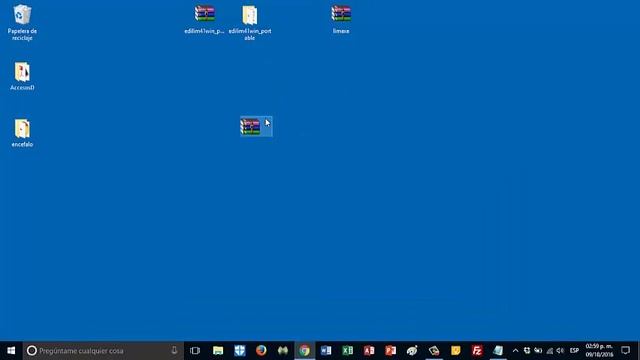Launch Firefox from the taskbar
The image size is (640, 360).
point(261,351)
